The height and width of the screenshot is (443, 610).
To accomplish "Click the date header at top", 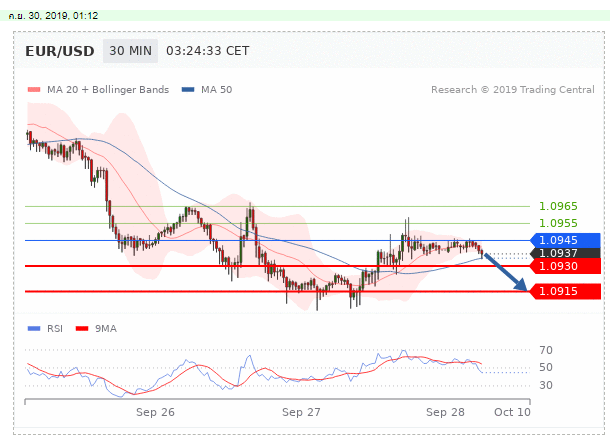I will pyautogui.click(x=53, y=16).
